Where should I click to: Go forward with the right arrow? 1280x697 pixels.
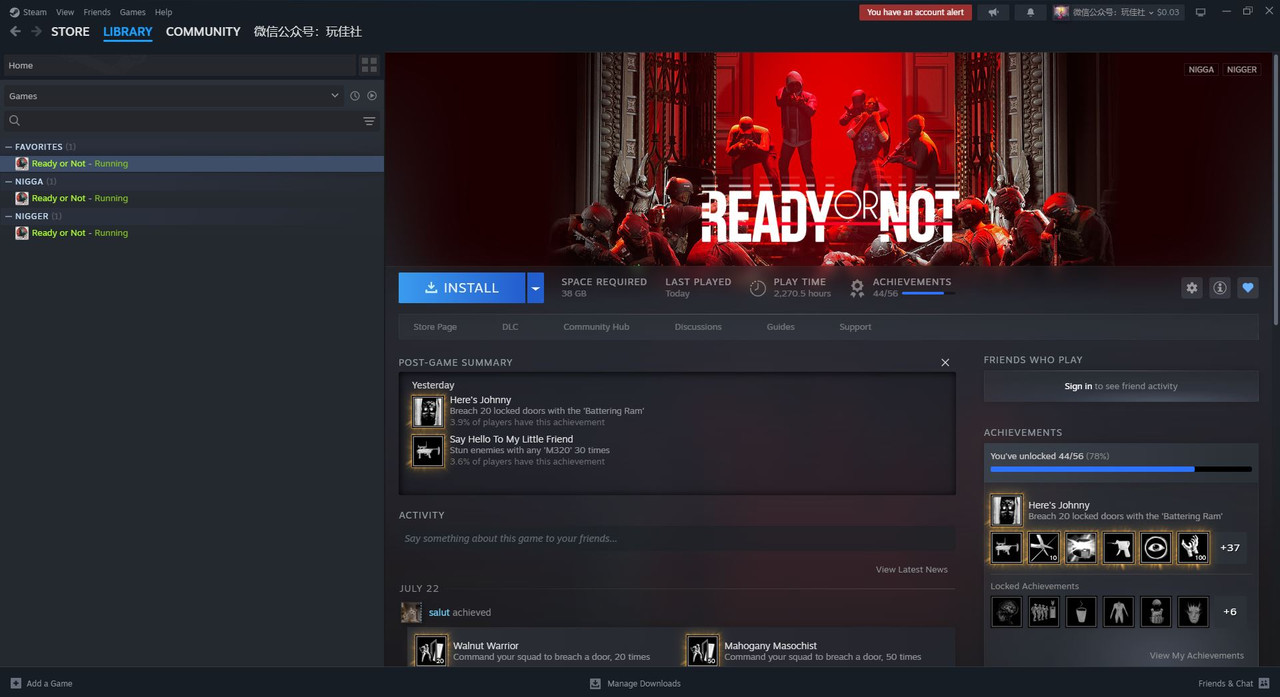tap(36, 31)
